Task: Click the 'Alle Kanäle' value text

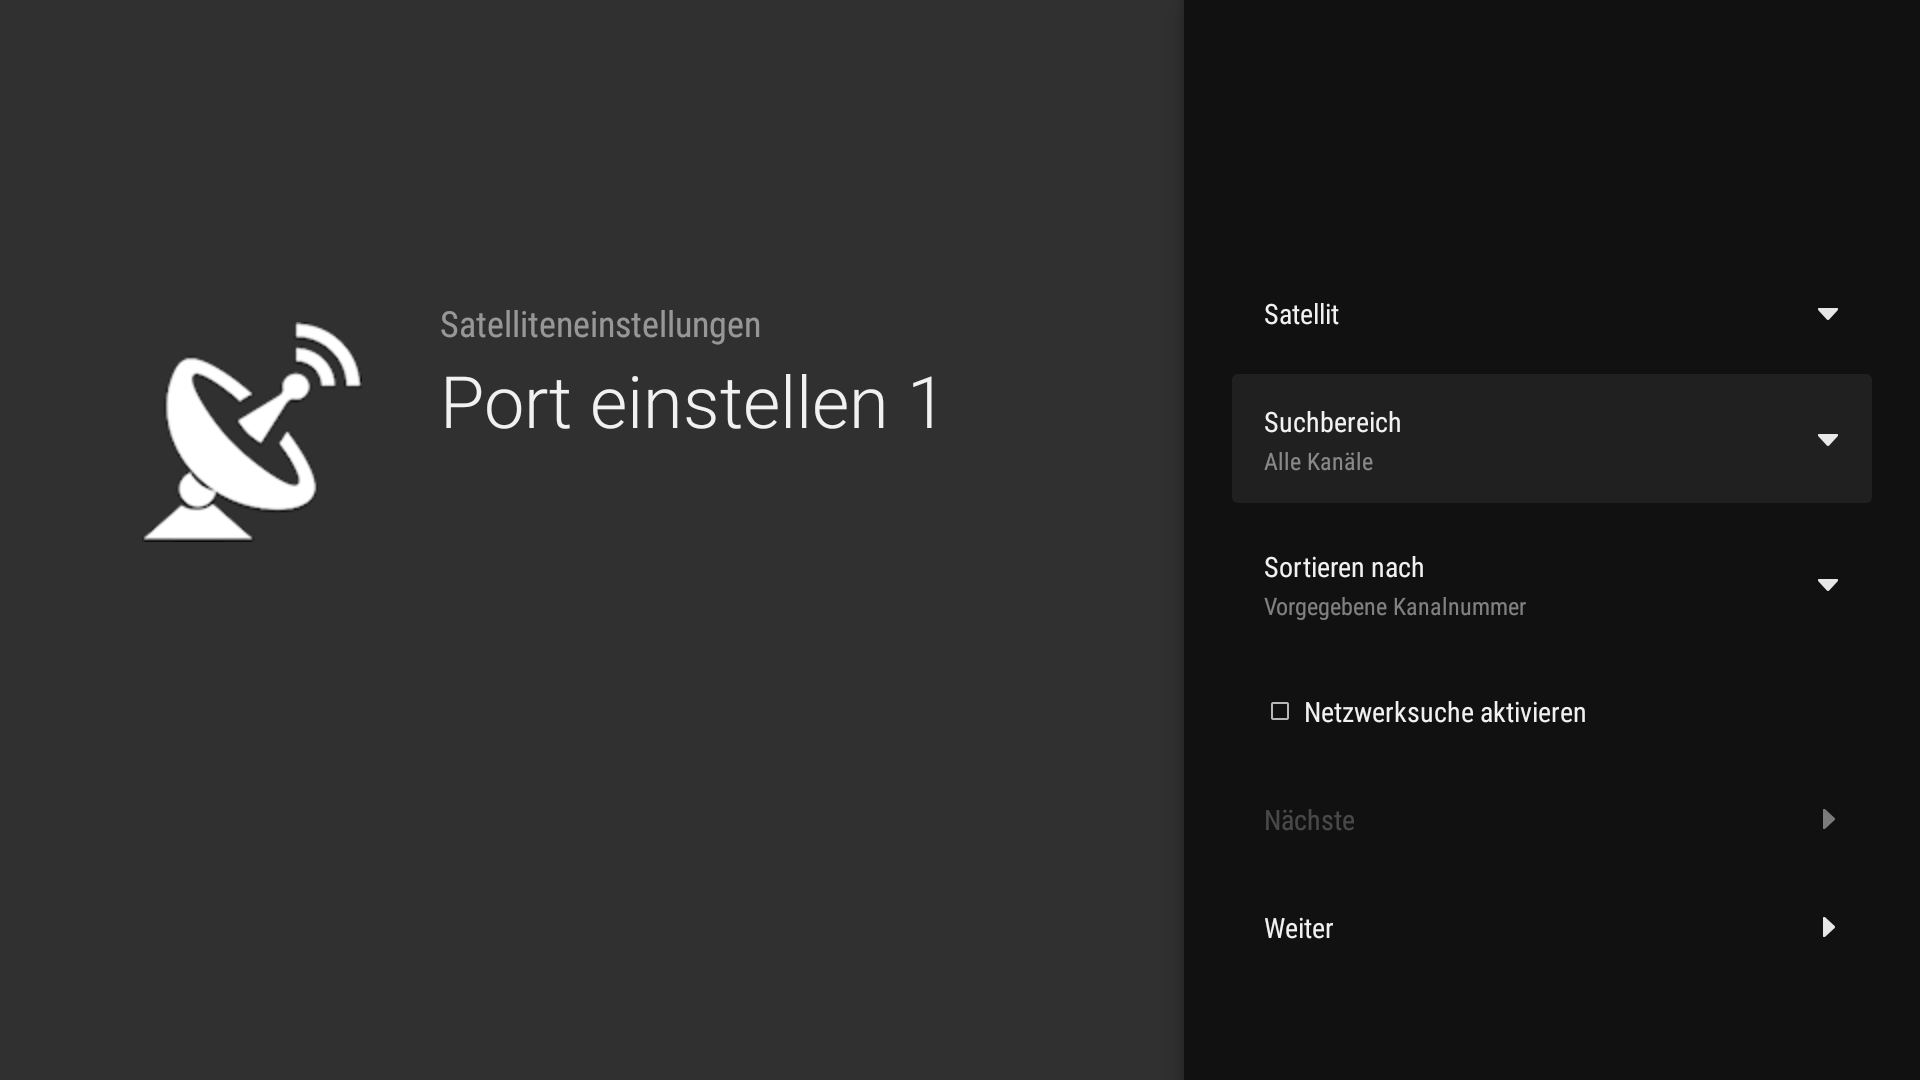Action: pyautogui.click(x=1318, y=462)
